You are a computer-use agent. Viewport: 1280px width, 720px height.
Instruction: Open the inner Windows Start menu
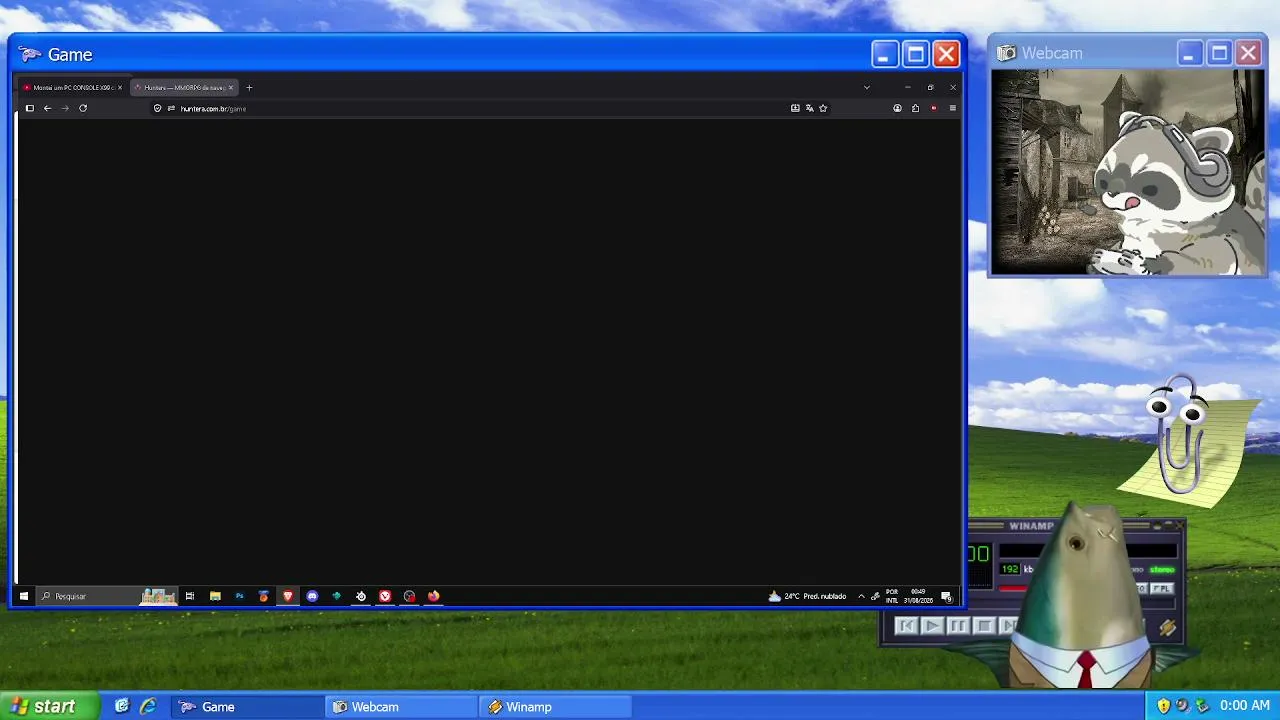[24, 596]
